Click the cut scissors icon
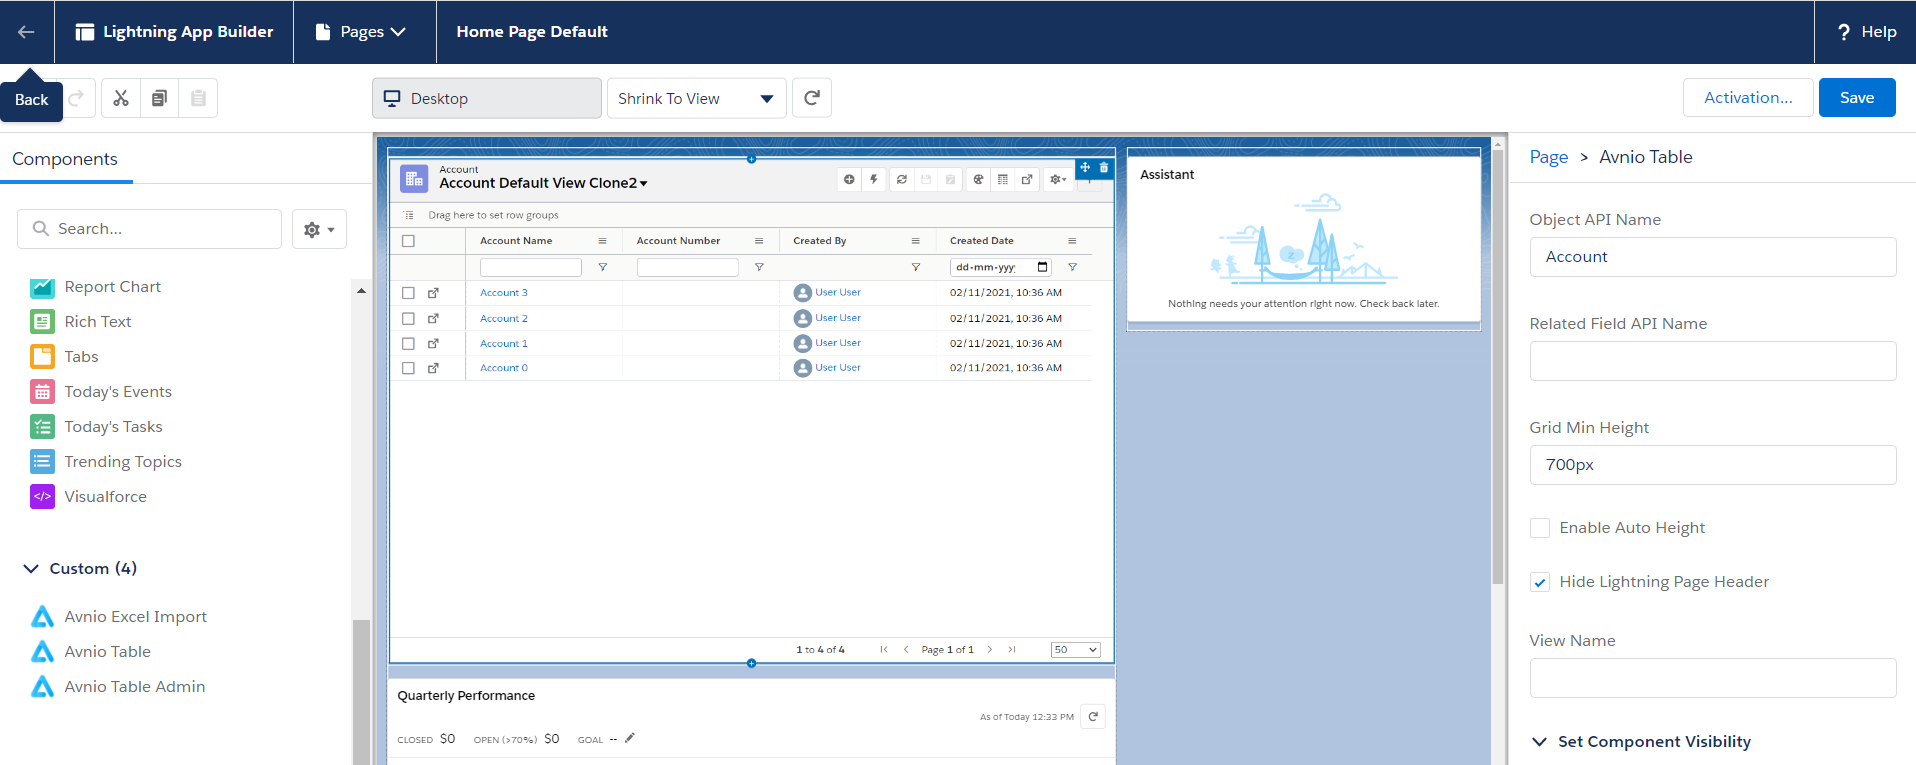This screenshot has width=1916, height=765. tap(121, 98)
